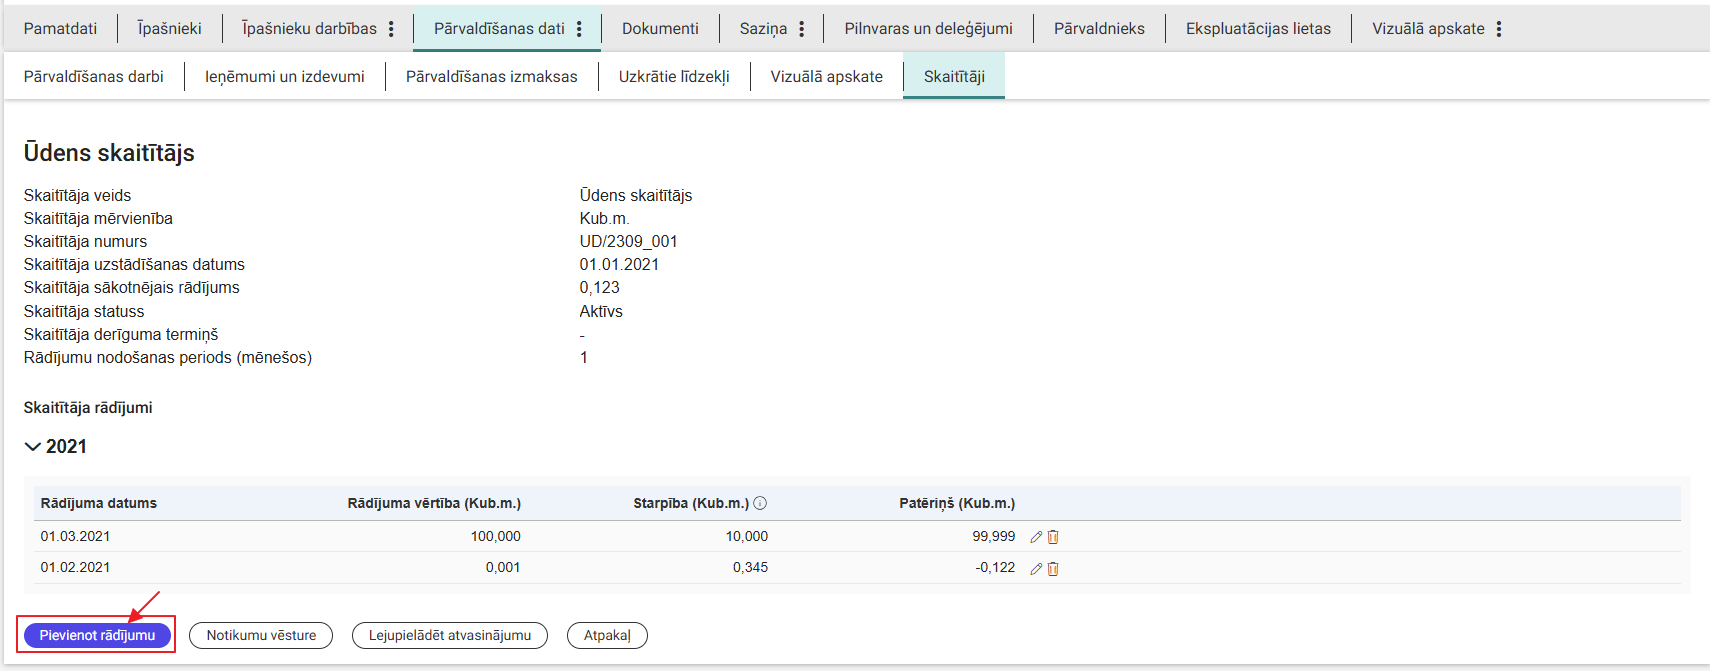Click Lejupielādēt atvasinājumu button
1710x671 pixels.
(450, 636)
